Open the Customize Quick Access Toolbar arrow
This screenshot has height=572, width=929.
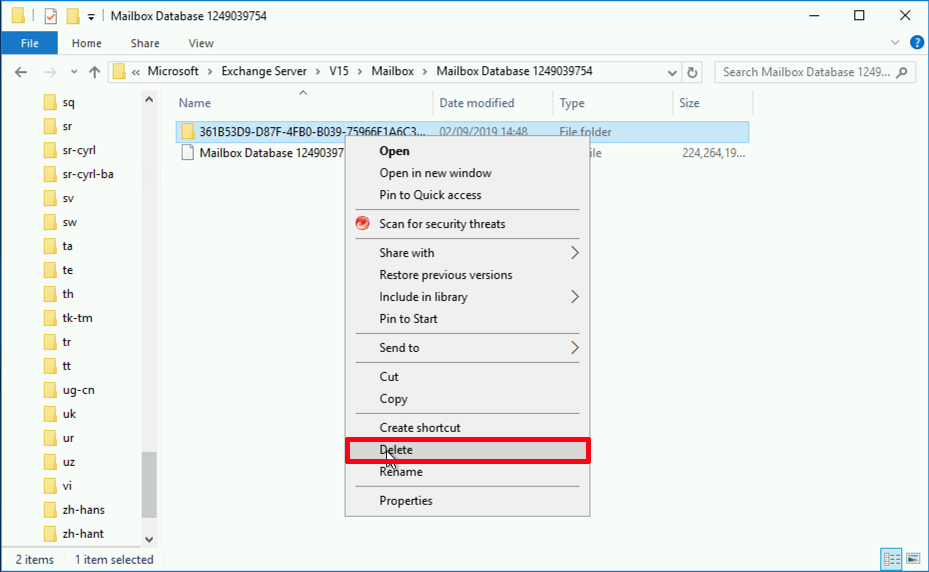click(x=91, y=17)
